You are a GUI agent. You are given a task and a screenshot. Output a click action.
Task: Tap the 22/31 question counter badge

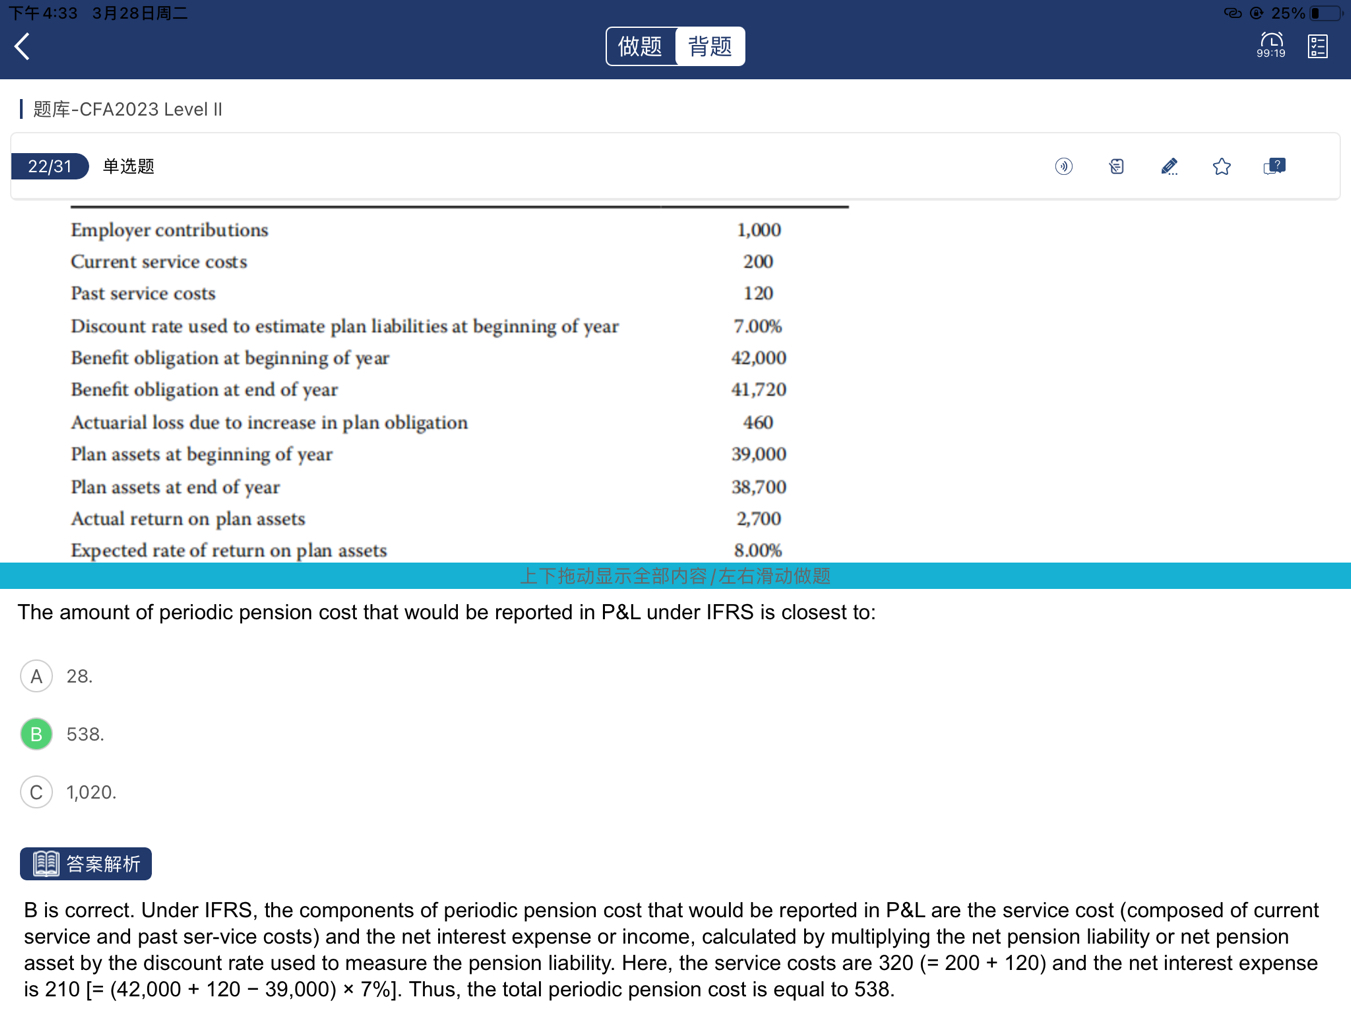(50, 166)
